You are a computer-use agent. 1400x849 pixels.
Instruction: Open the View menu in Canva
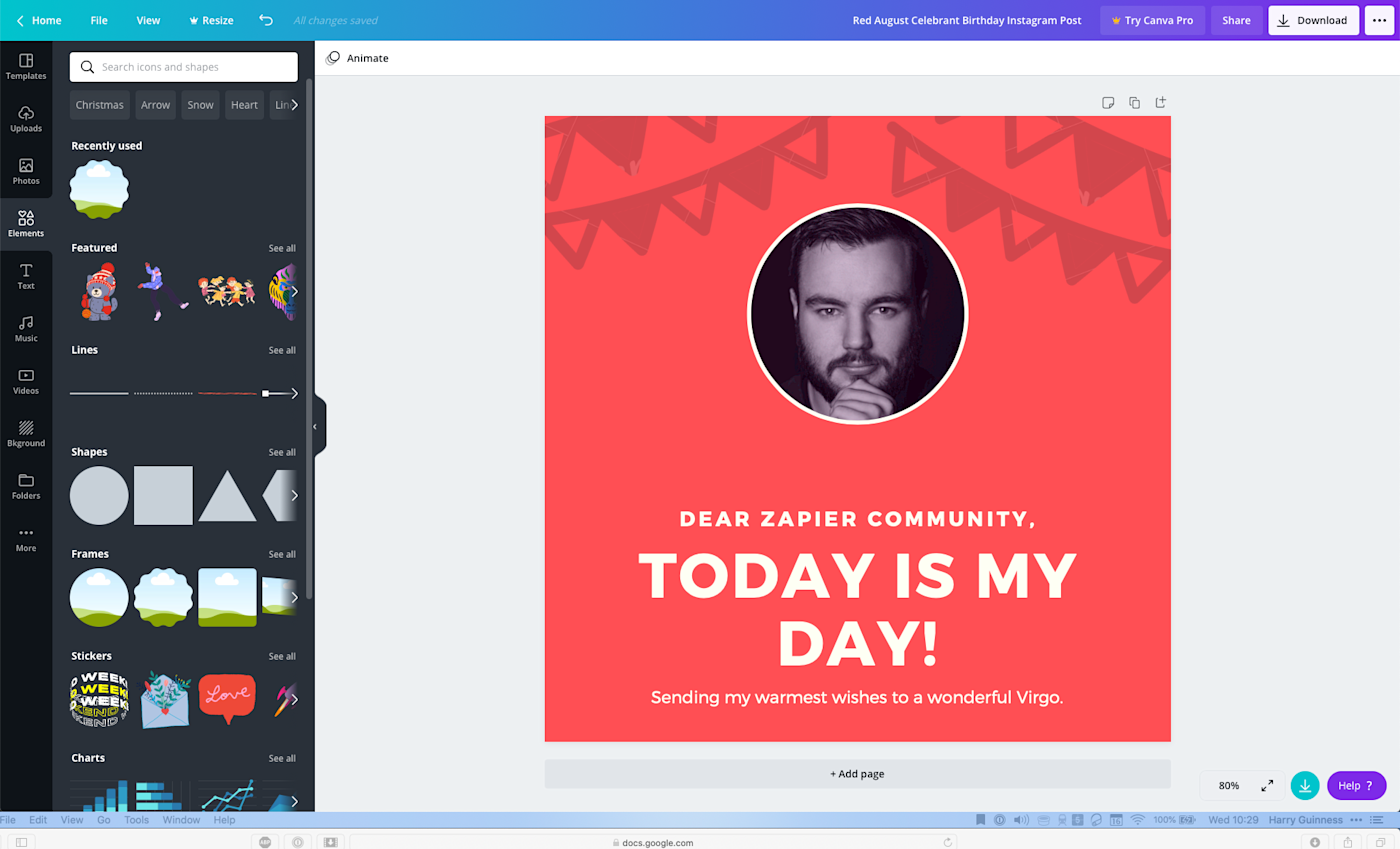point(148,20)
